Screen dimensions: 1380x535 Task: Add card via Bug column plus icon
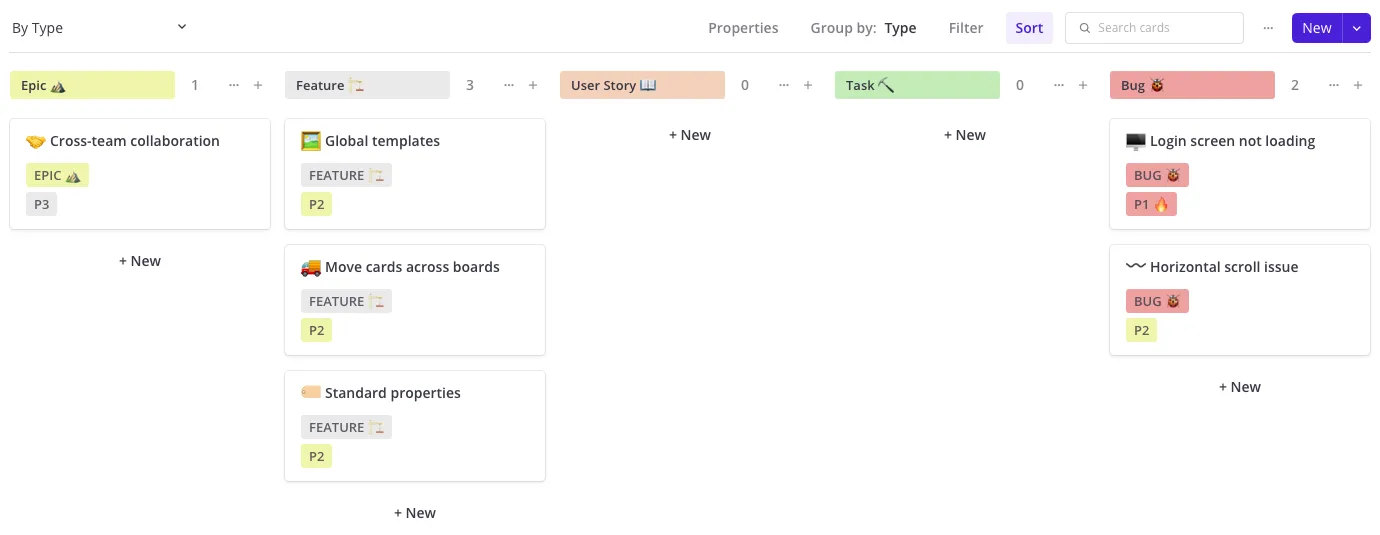1358,85
